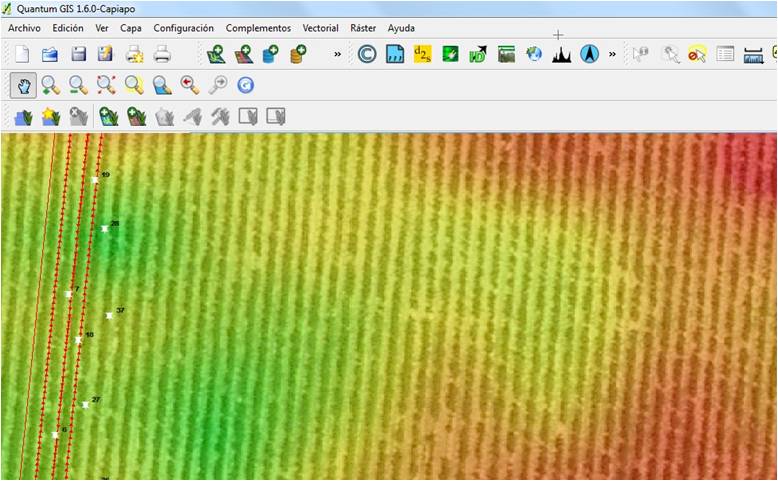
Task: Create a new project with the blank page icon
Action: [x=22, y=54]
